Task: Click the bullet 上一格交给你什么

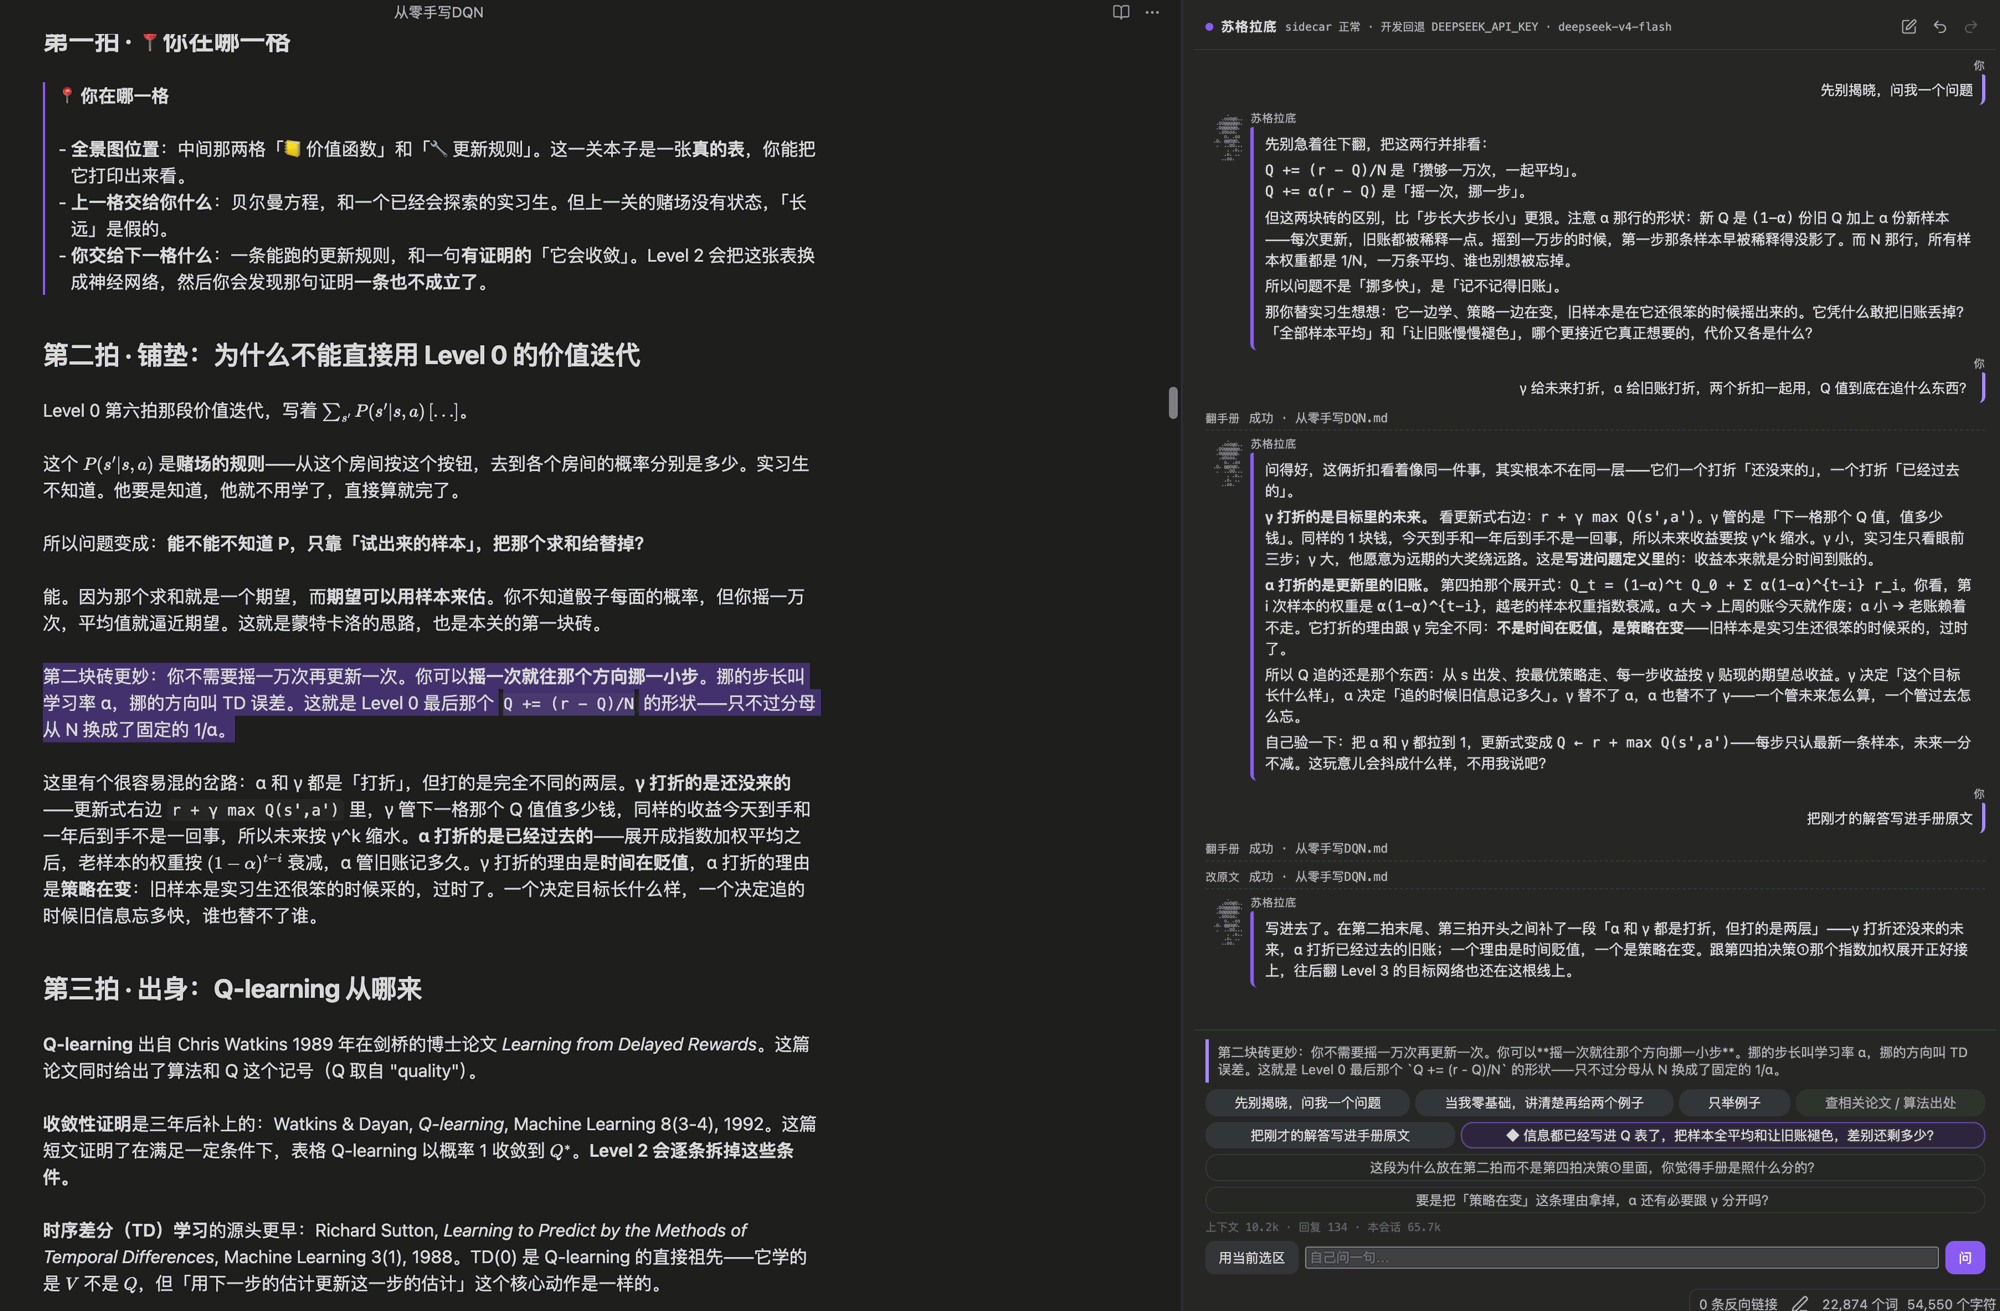Action: click(x=437, y=215)
